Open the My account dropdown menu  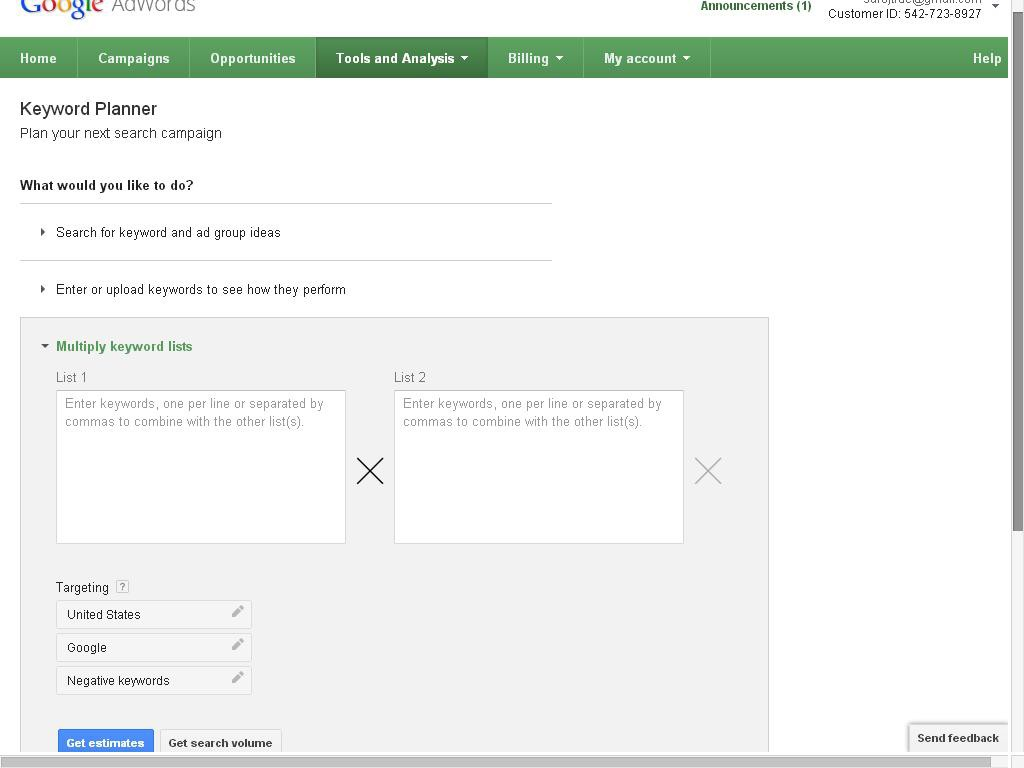646,58
